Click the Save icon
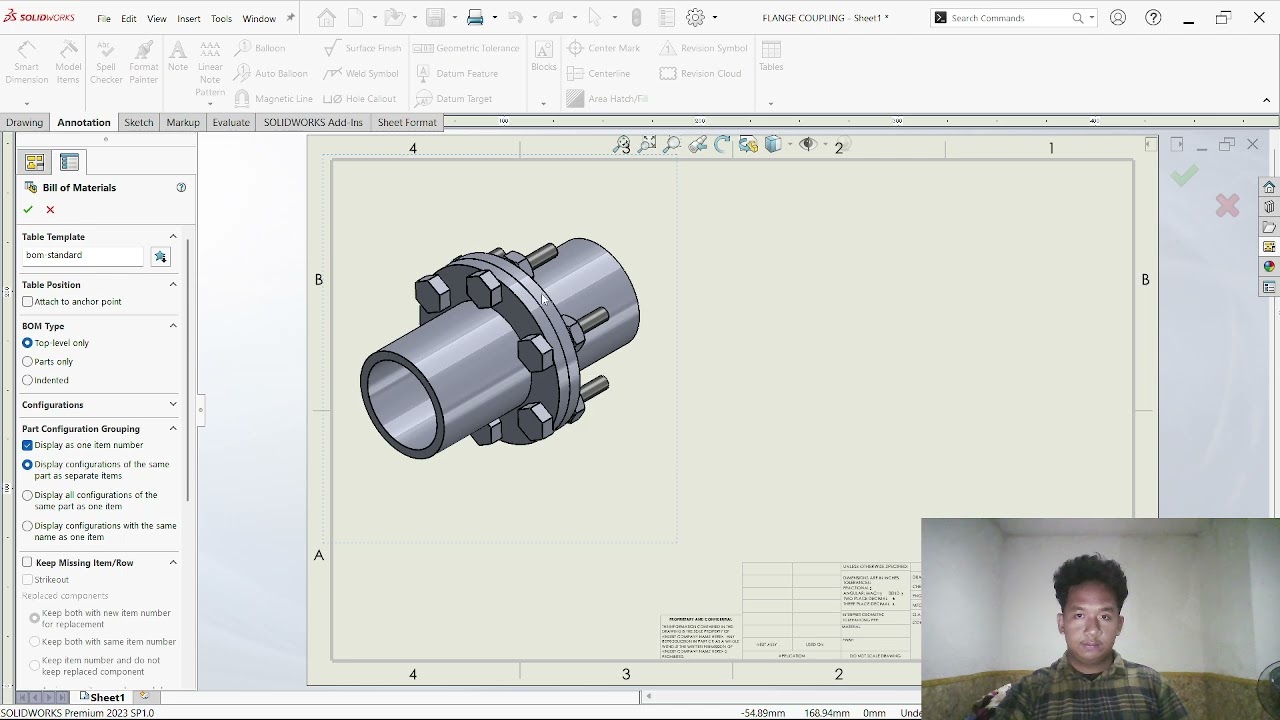Viewport: 1280px width, 720px height. click(x=434, y=17)
